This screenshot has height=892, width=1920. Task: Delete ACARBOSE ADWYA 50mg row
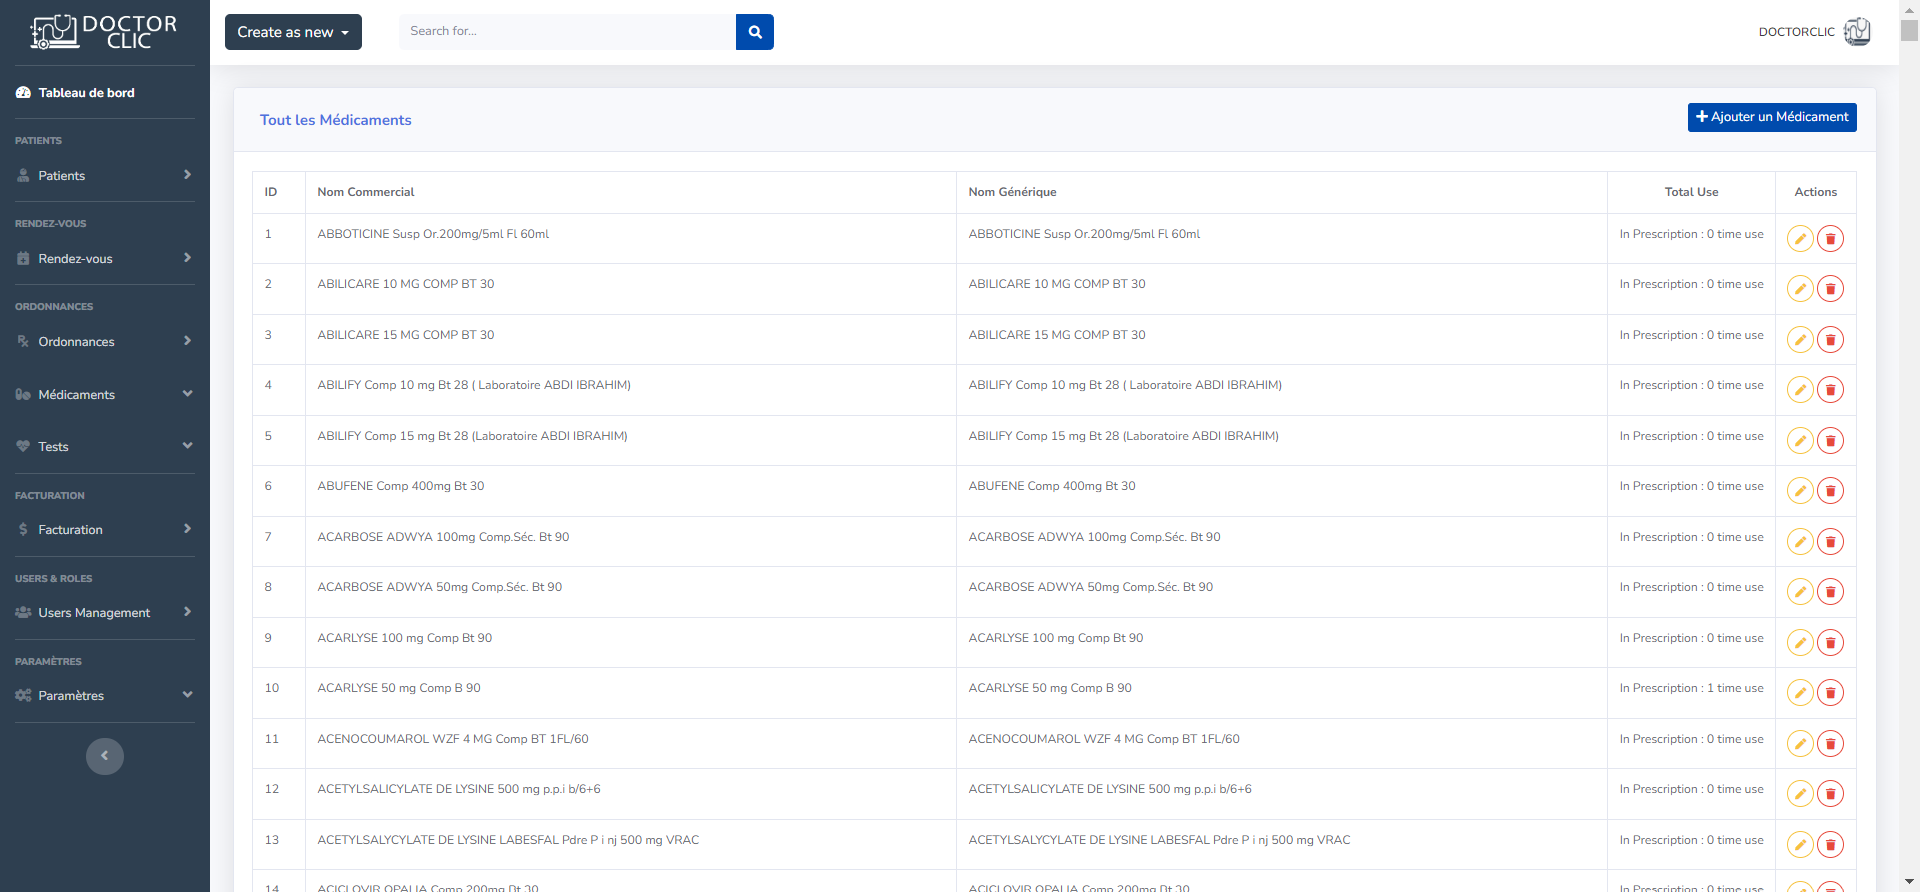1830,592
